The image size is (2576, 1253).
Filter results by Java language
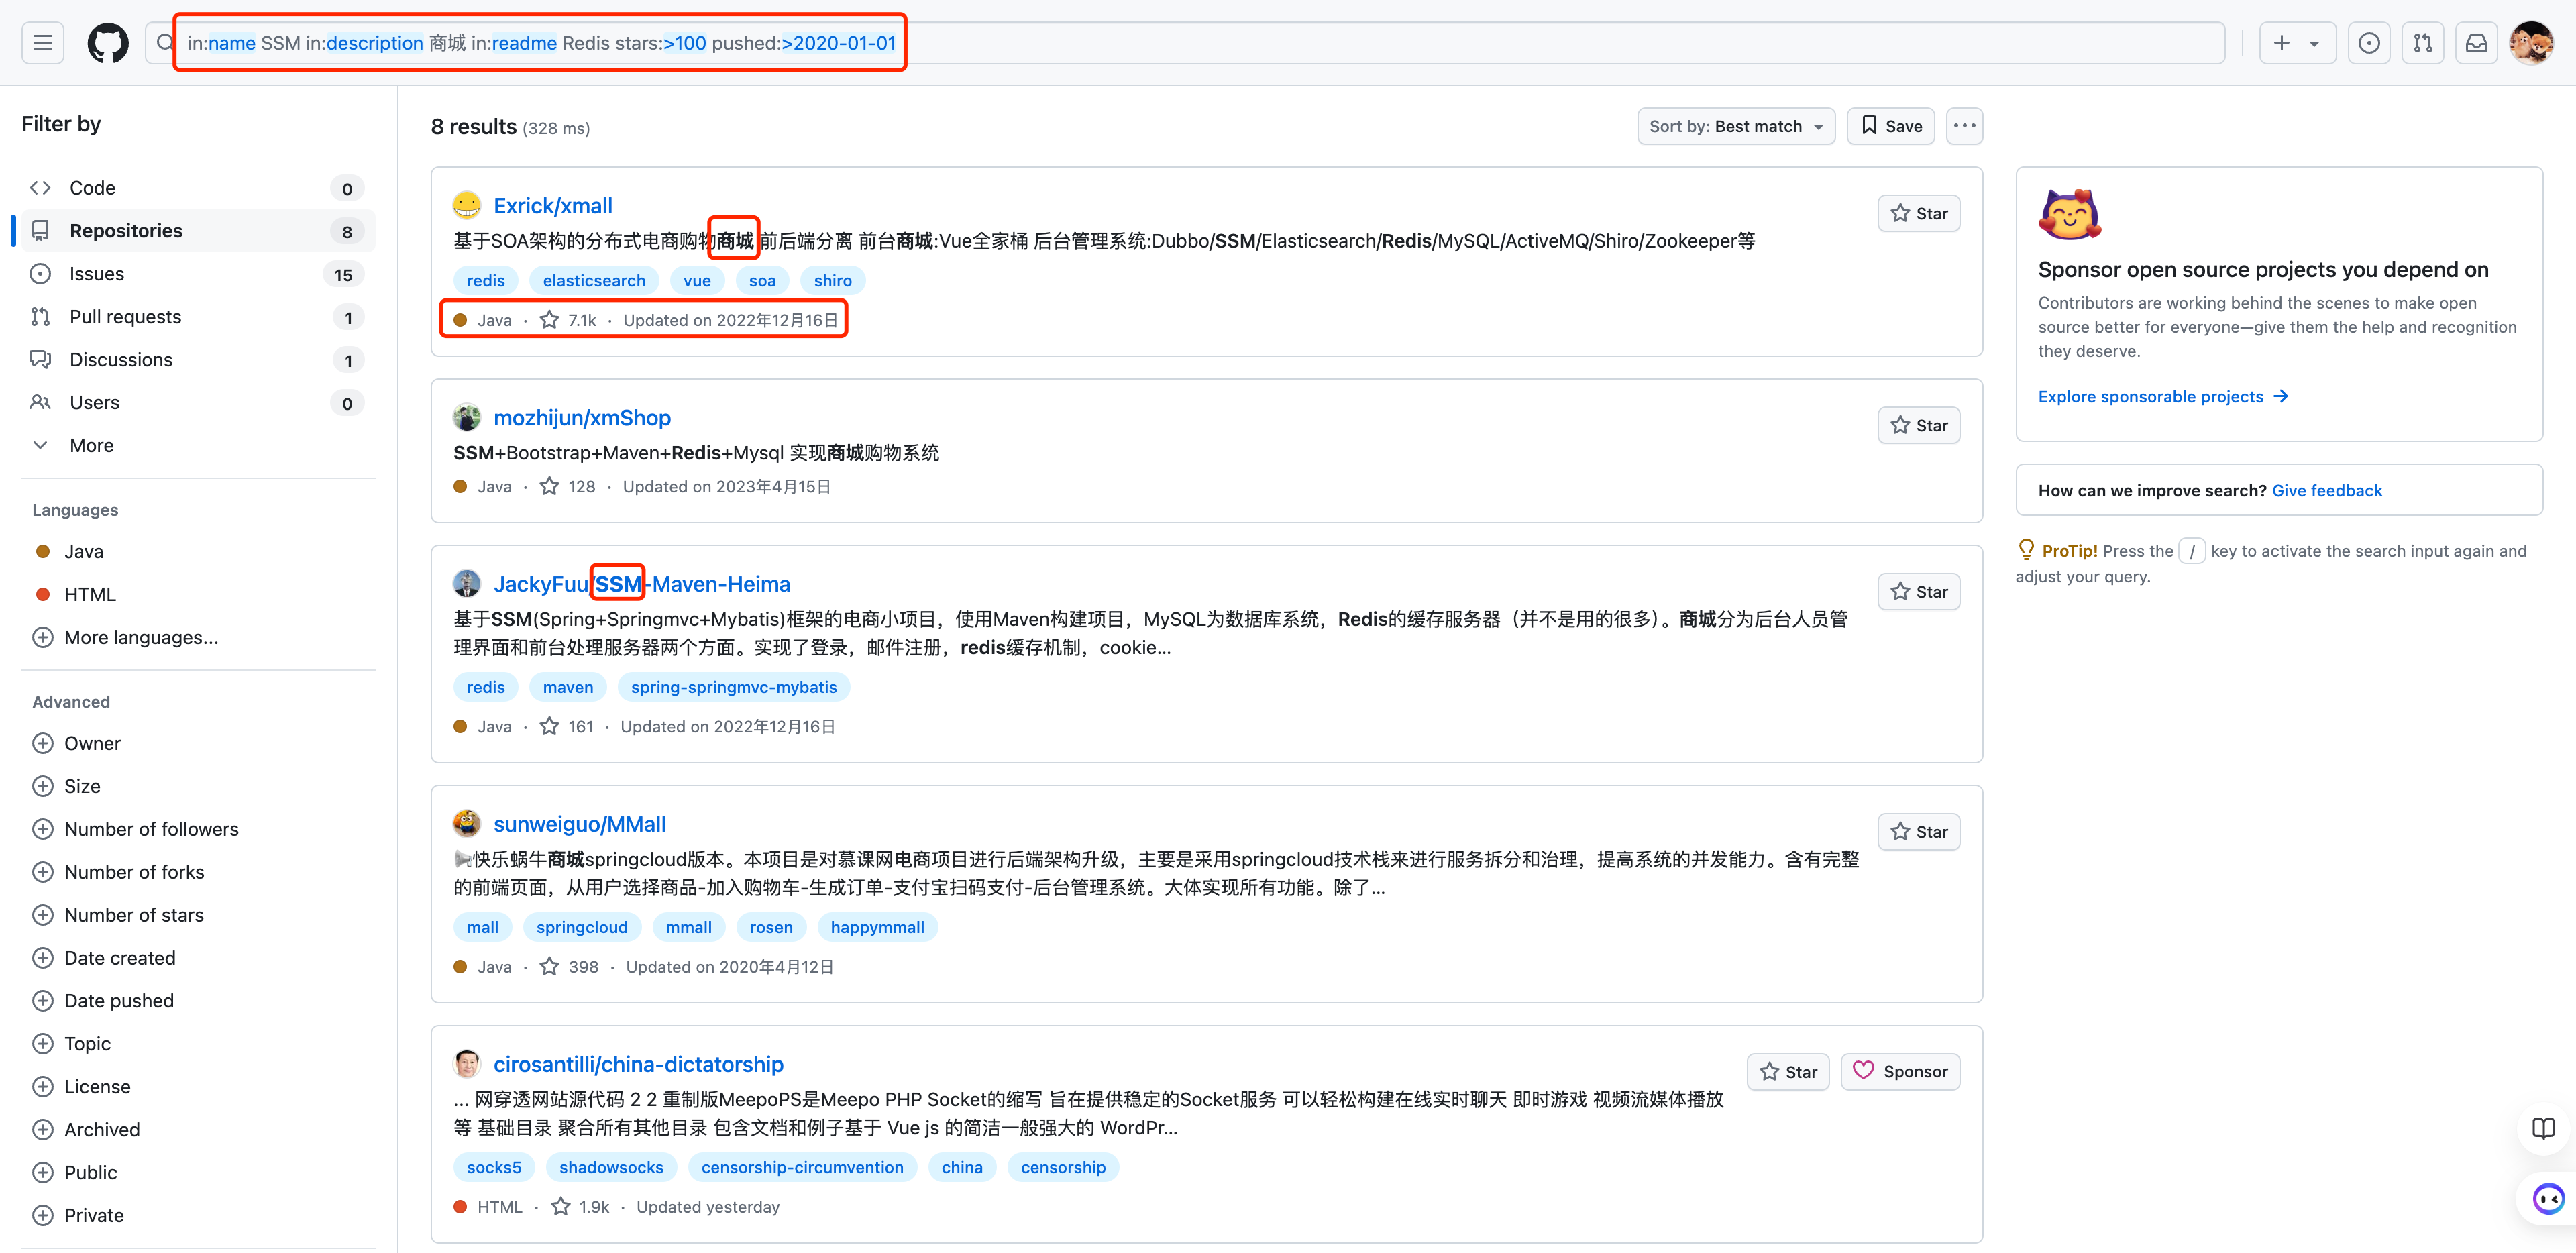point(83,551)
